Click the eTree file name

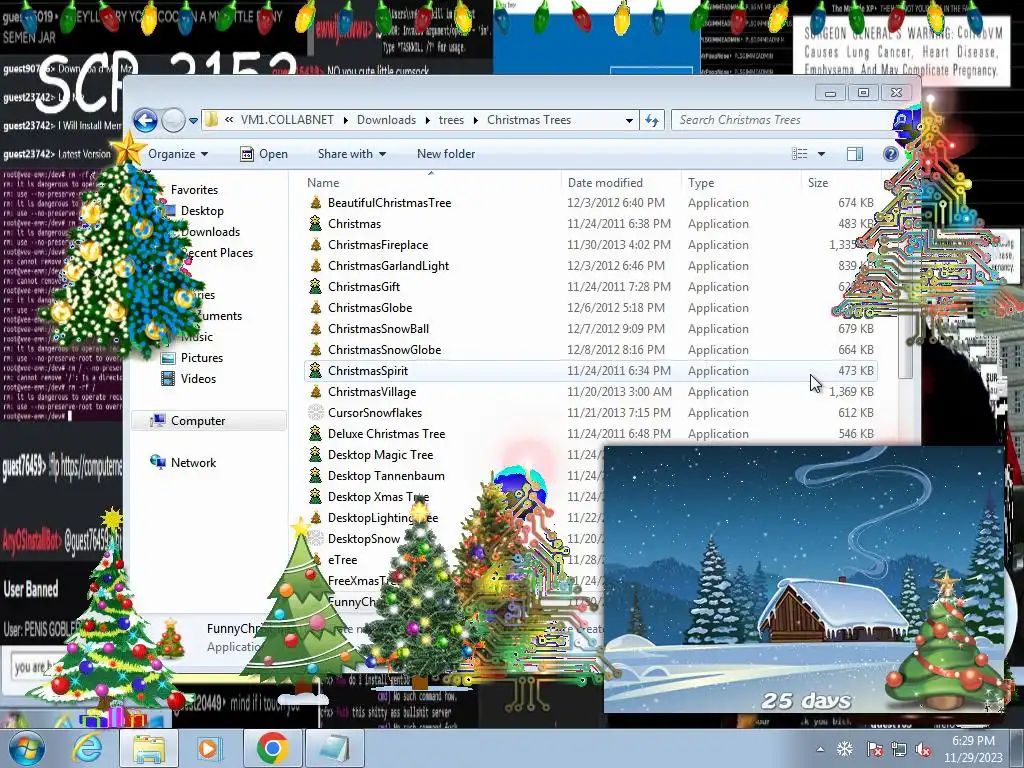[x=343, y=560]
